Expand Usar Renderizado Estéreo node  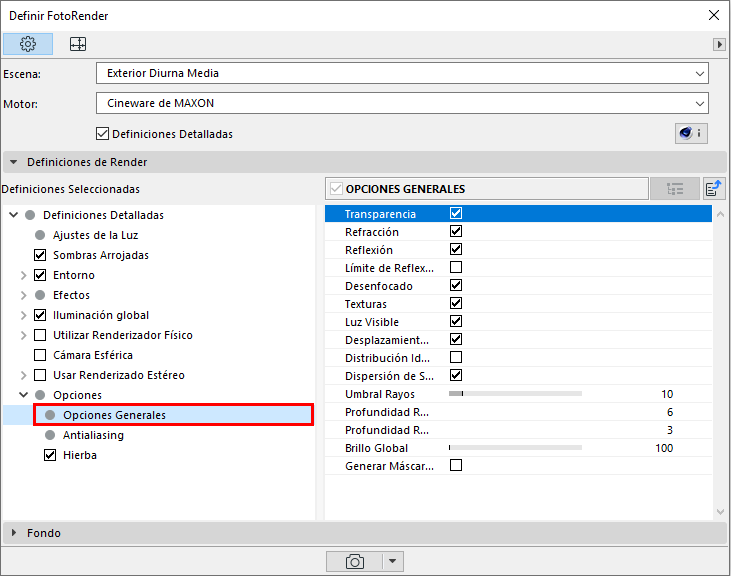(x=24, y=376)
